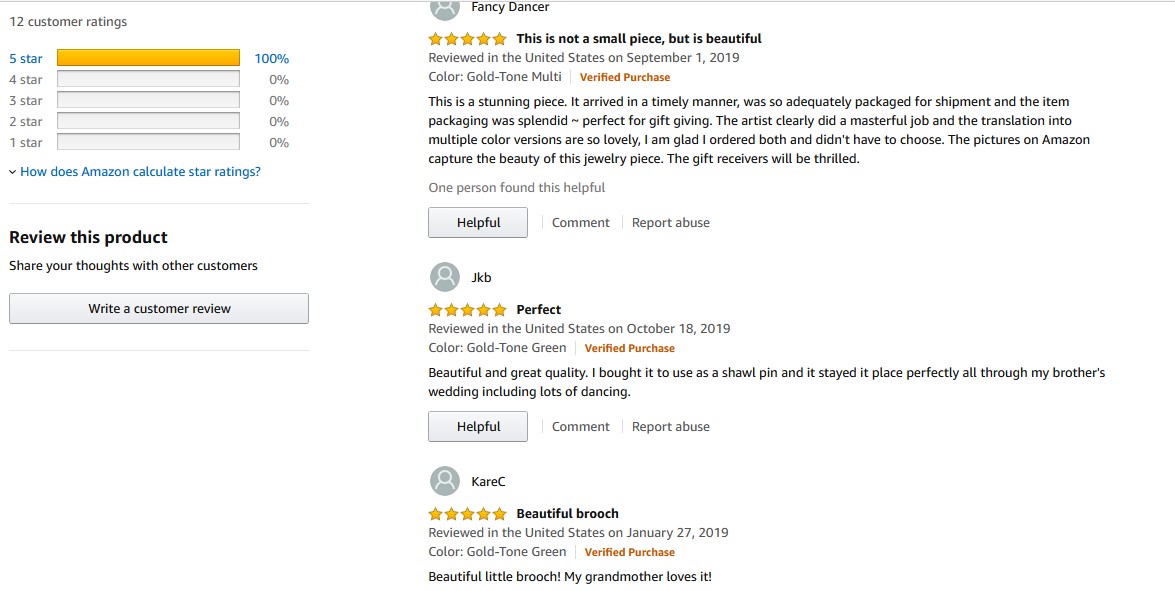
Task: Click the 5 star yellow rating bar
Action: 148,58
